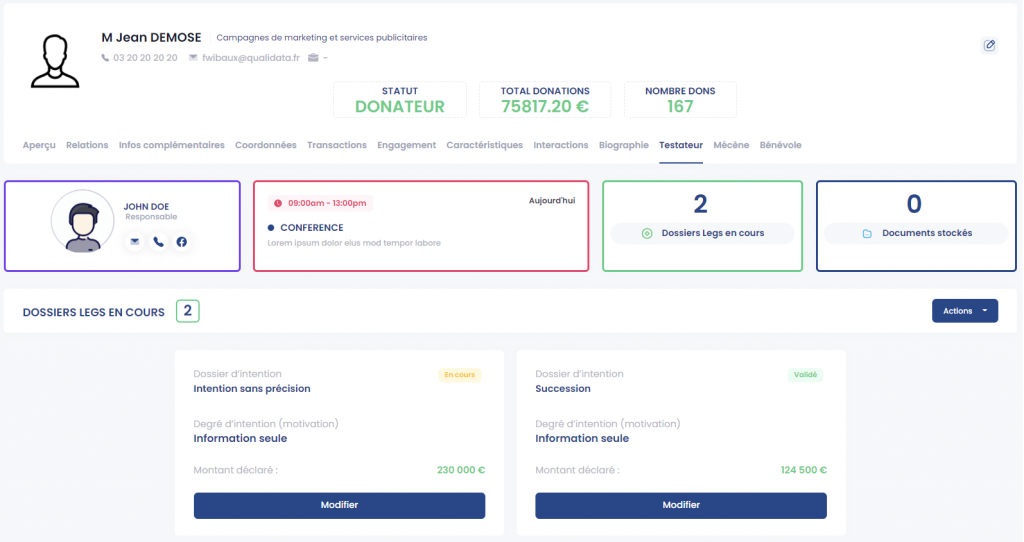Image resolution: width=1024 pixels, height=542 pixels.
Task: Click the phone icon next to 03 20 20 20 20
Action: coord(105,57)
